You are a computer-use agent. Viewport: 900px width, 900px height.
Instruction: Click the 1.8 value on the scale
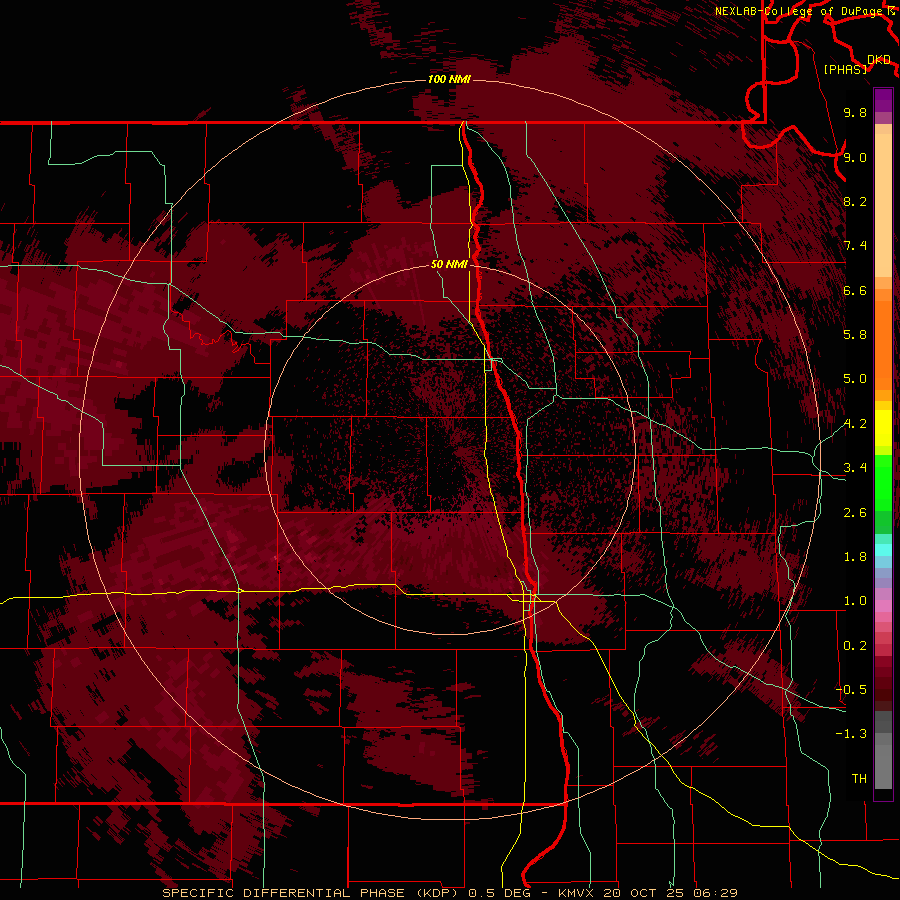click(855, 557)
